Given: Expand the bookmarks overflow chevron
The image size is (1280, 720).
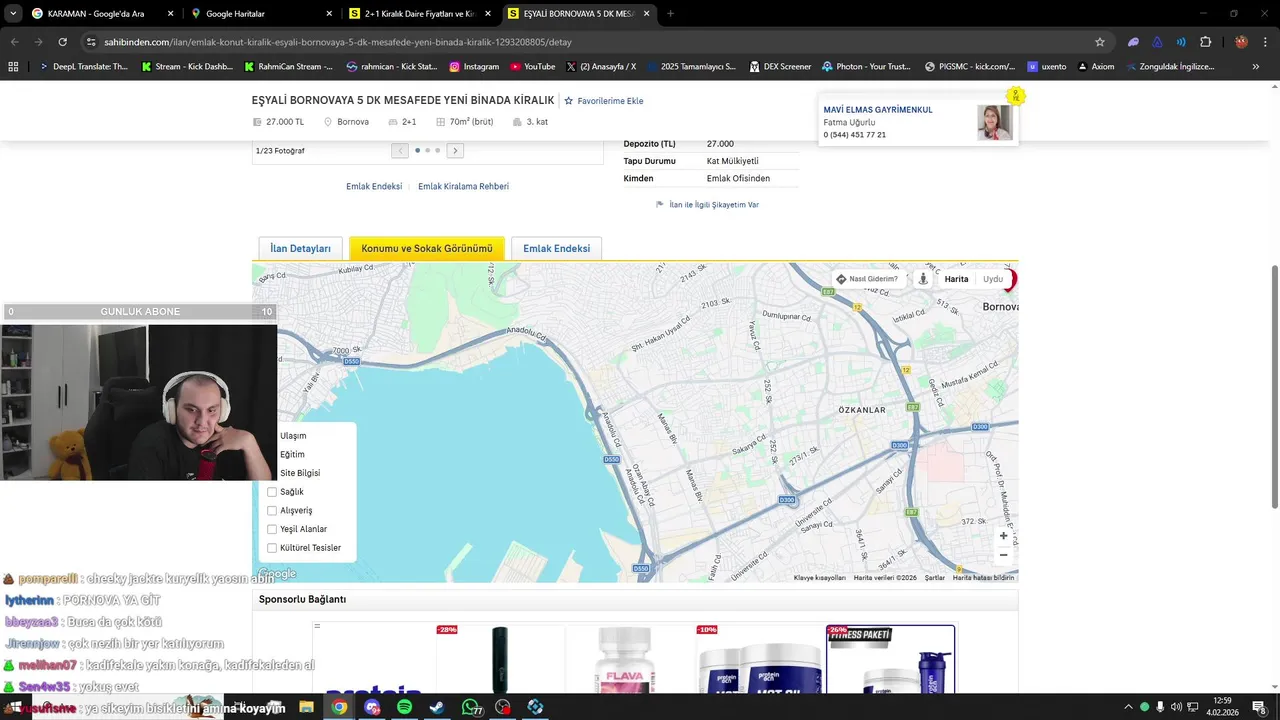Looking at the screenshot, I should point(1255,67).
